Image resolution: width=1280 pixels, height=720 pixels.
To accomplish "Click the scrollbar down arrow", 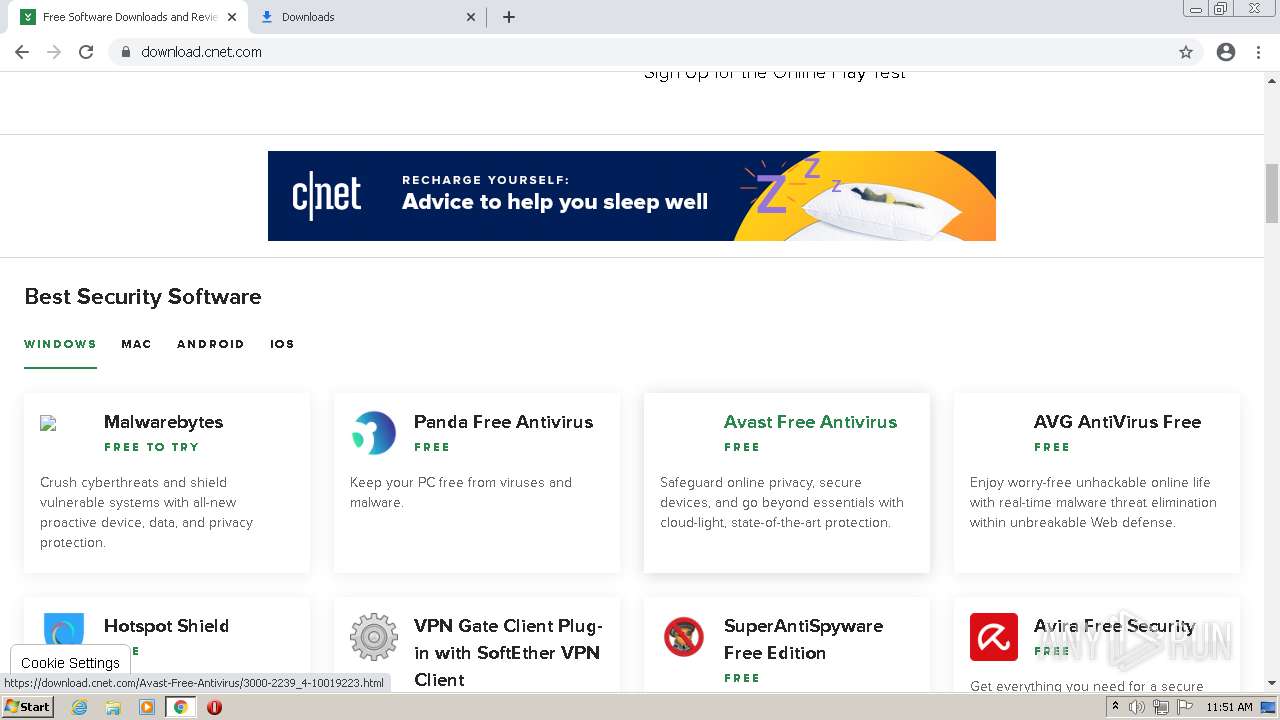I will [1272, 684].
